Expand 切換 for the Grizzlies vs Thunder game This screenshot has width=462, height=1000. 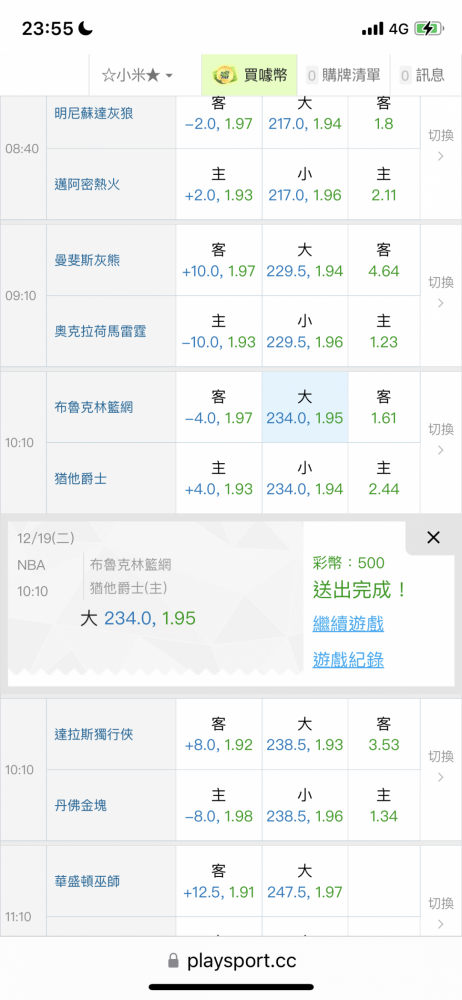[441, 292]
